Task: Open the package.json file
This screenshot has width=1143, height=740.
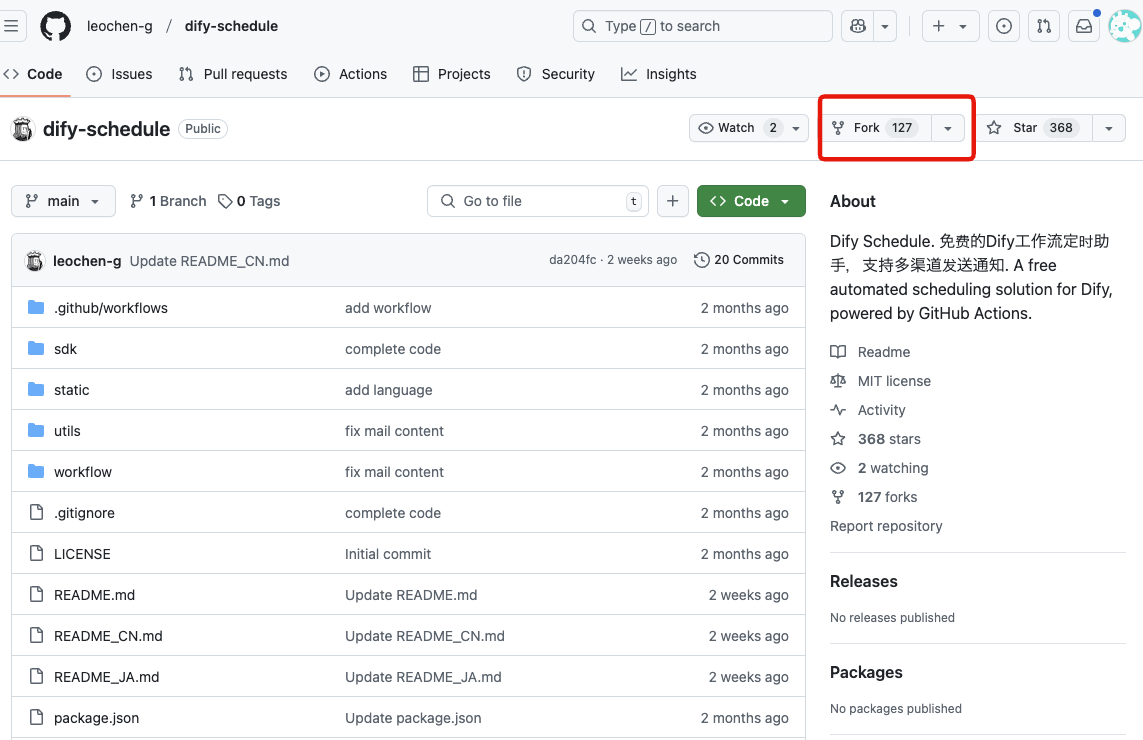Action: point(96,718)
